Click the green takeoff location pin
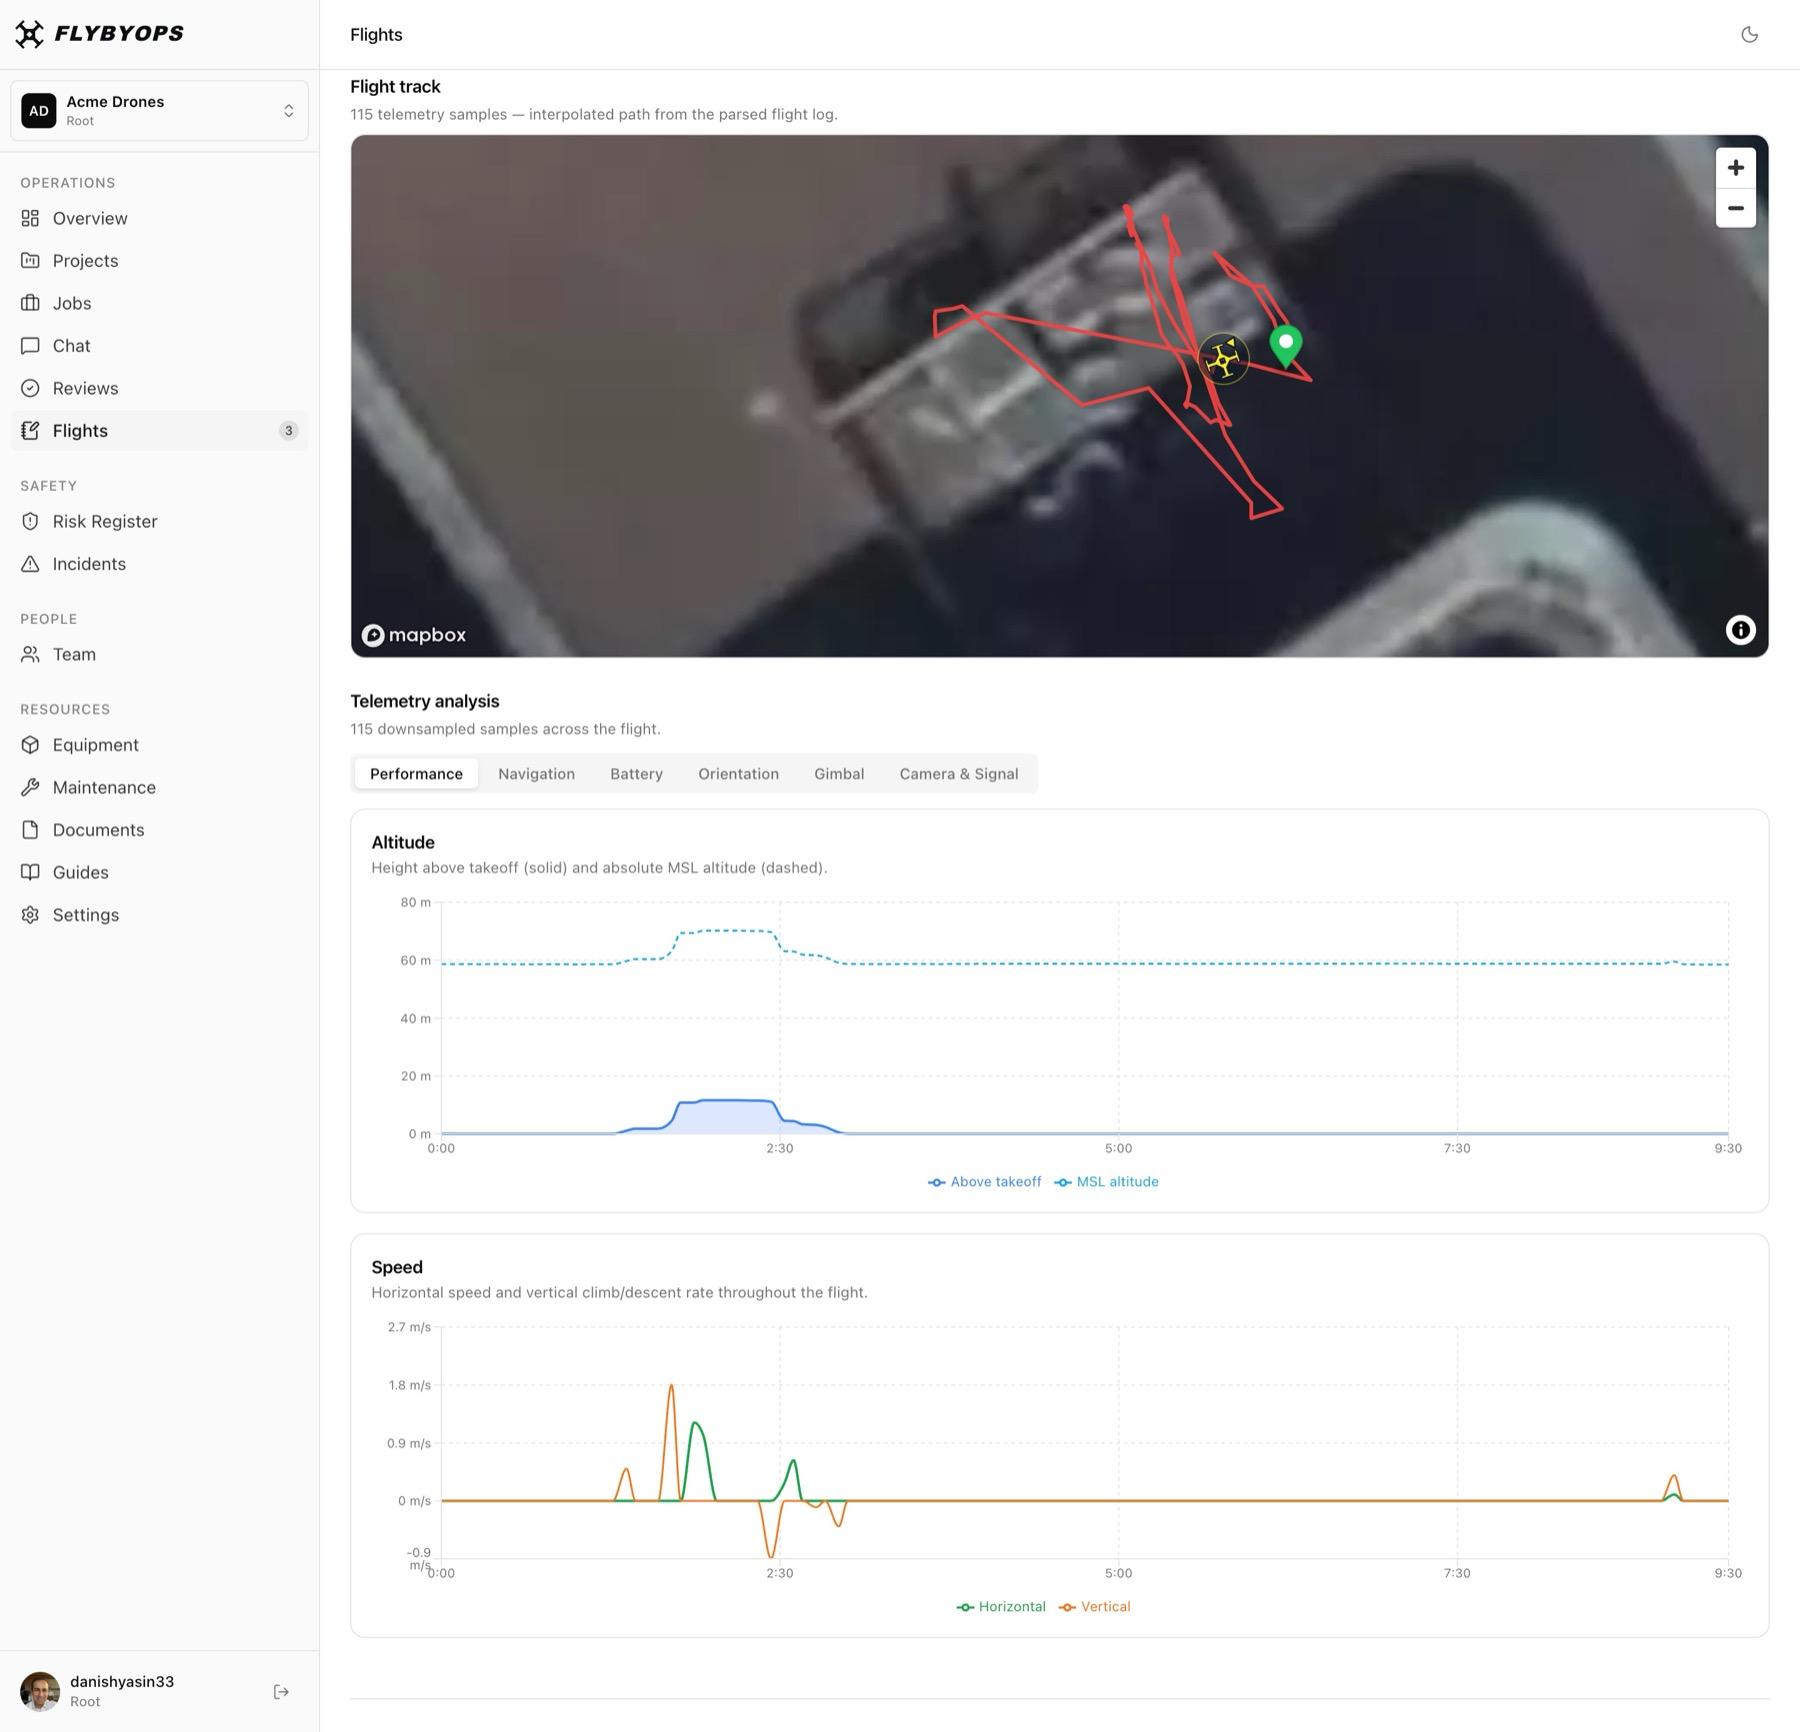The image size is (1800, 1732). [x=1286, y=346]
